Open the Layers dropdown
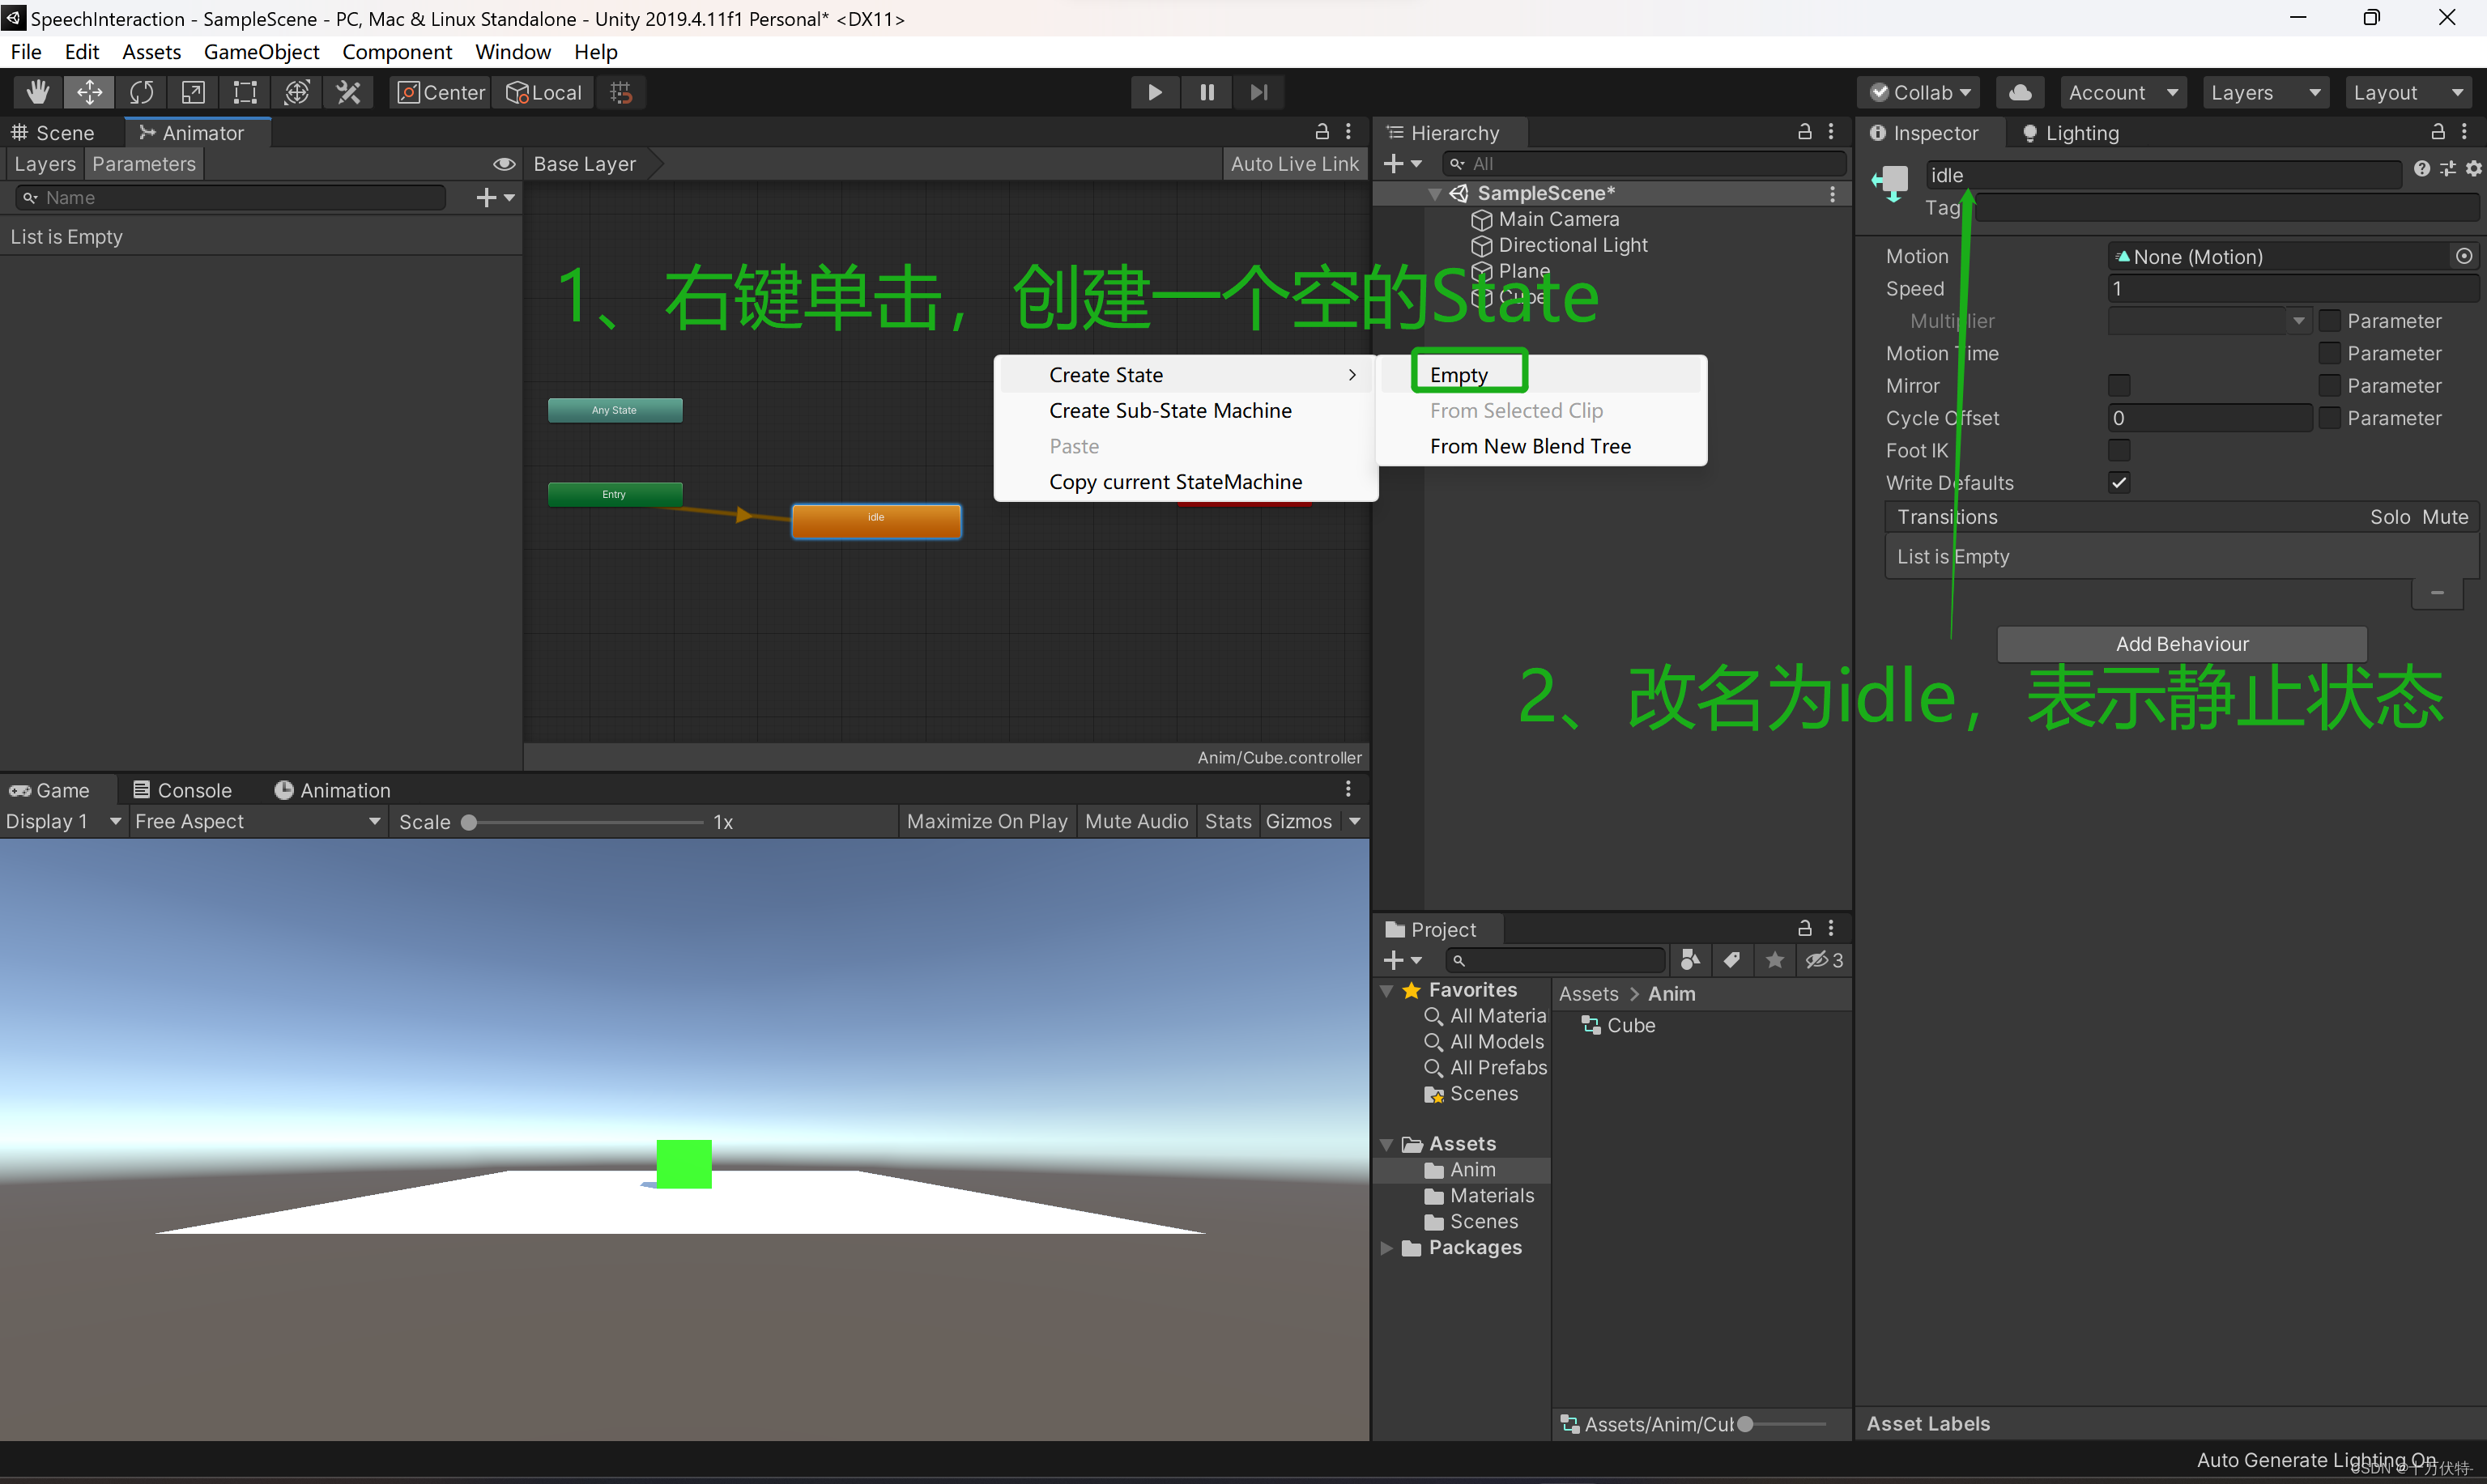This screenshot has width=2487, height=1484. 2264,92
